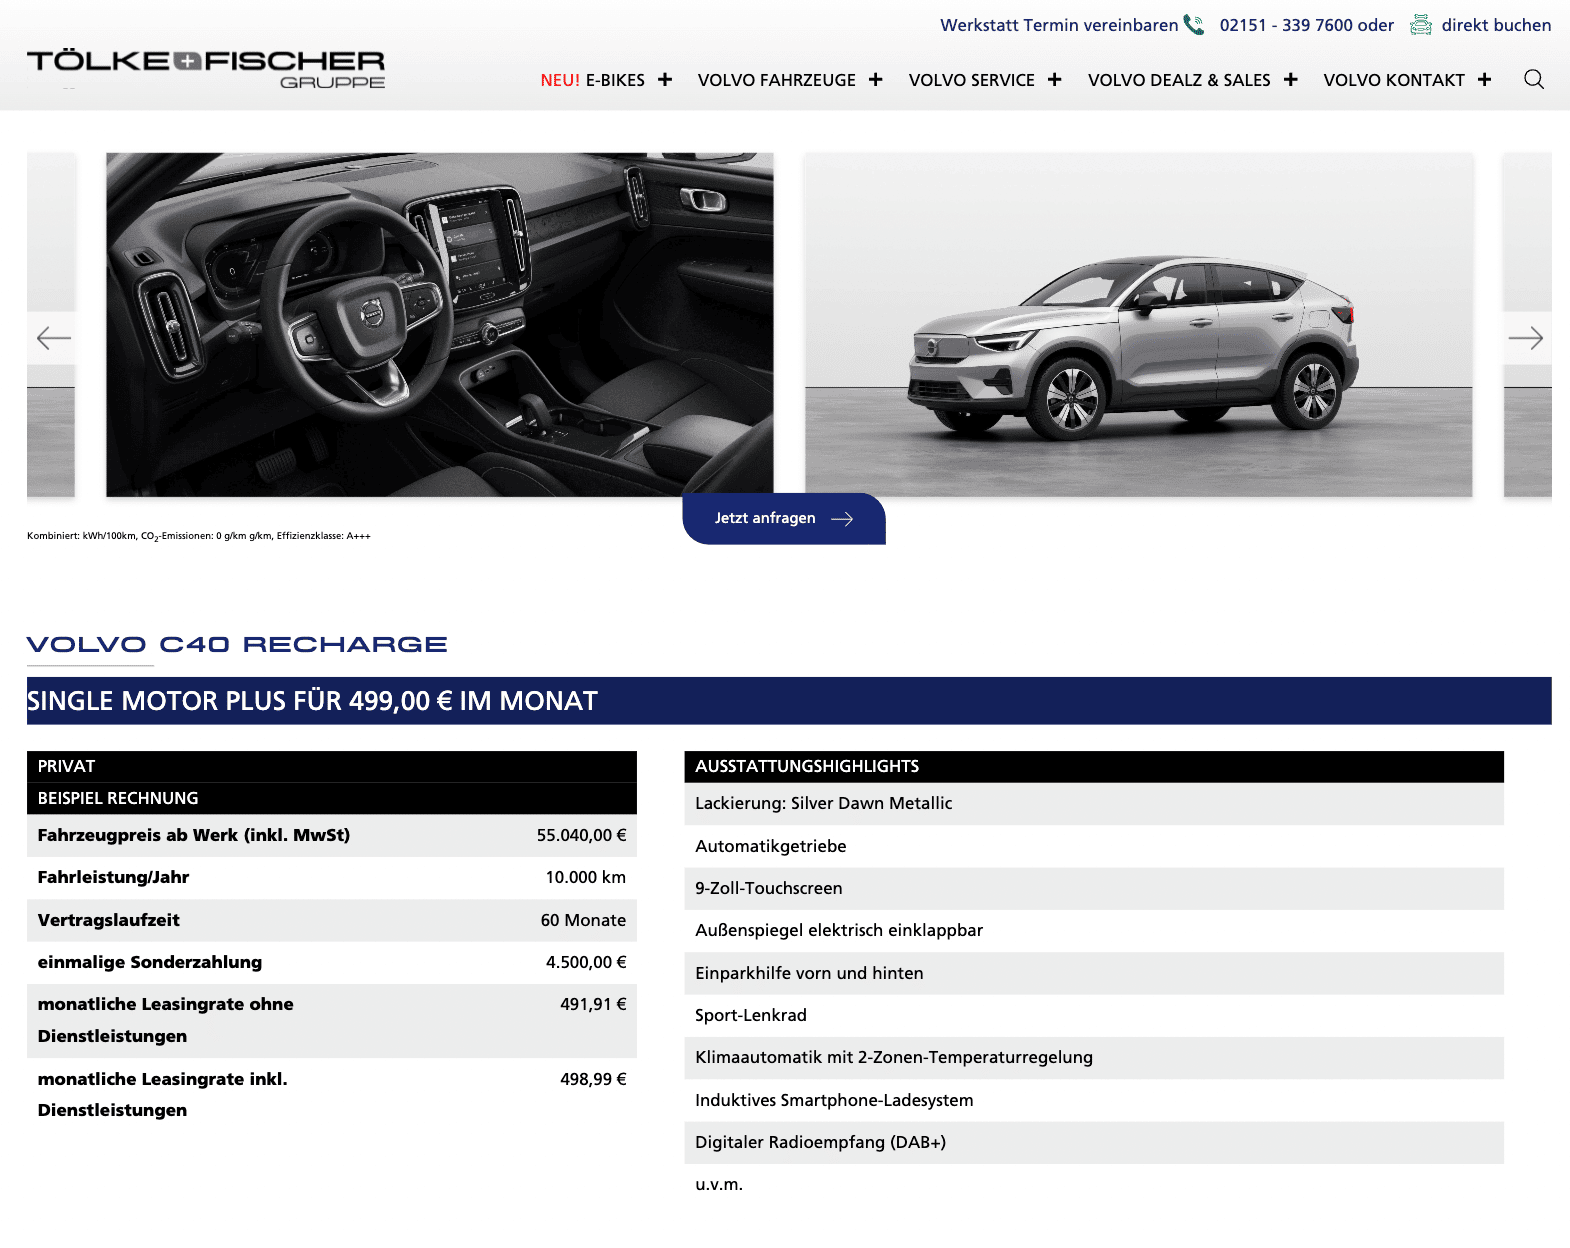Image resolution: width=1570 pixels, height=1248 pixels.
Task: Click the phone icon in the top bar
Action: tap(1193, 25)
